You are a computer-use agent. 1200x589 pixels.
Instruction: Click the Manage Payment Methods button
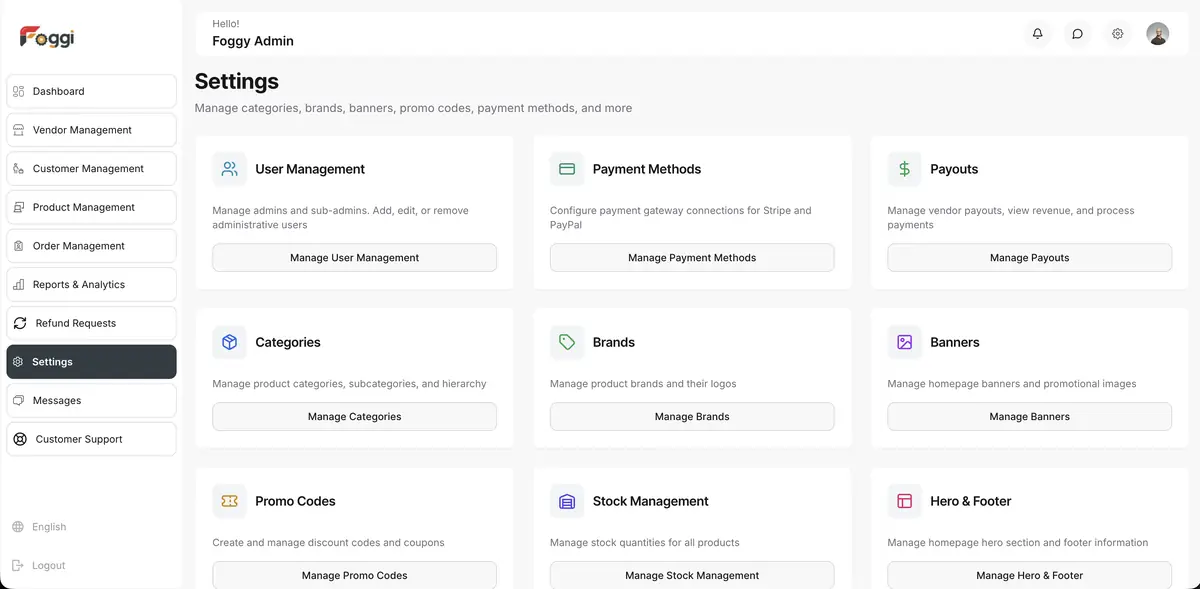(x=692, y=257)
